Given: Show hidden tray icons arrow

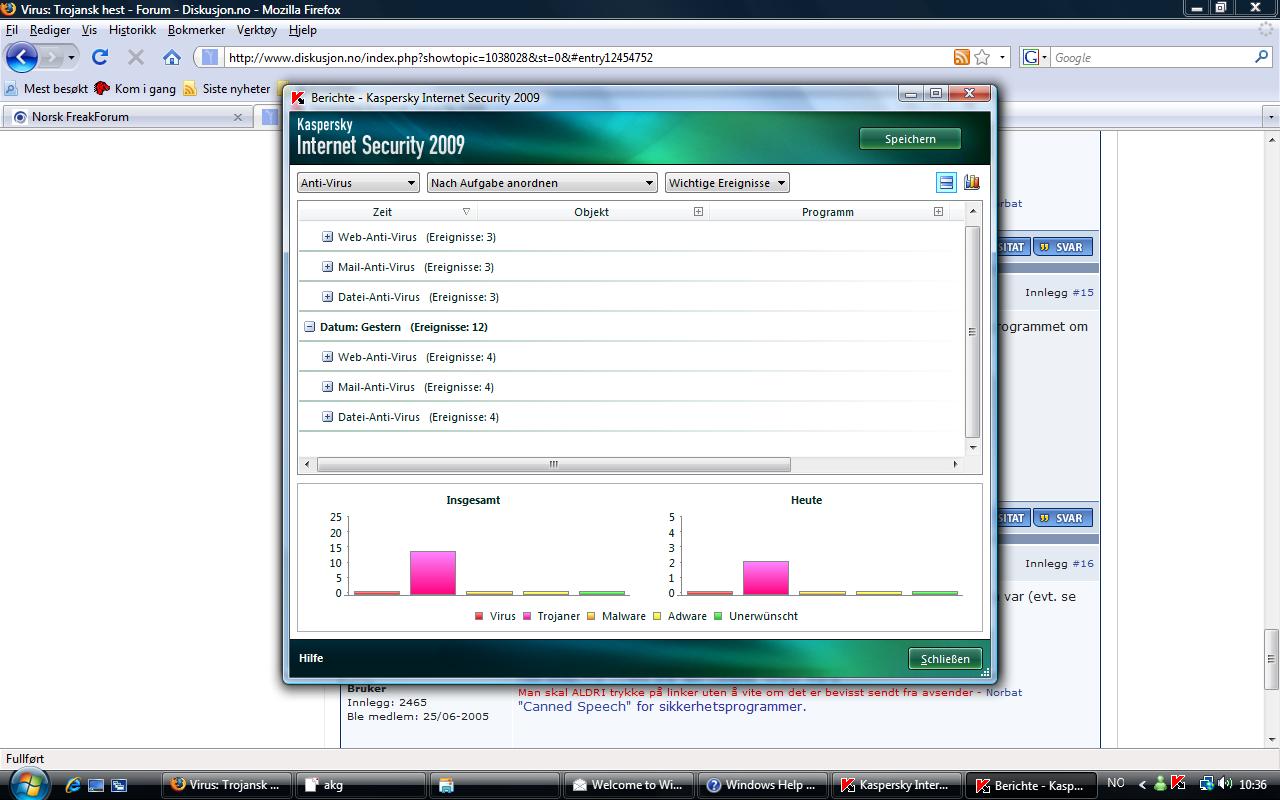Looking at the screenshot, I should (1142, 785).
